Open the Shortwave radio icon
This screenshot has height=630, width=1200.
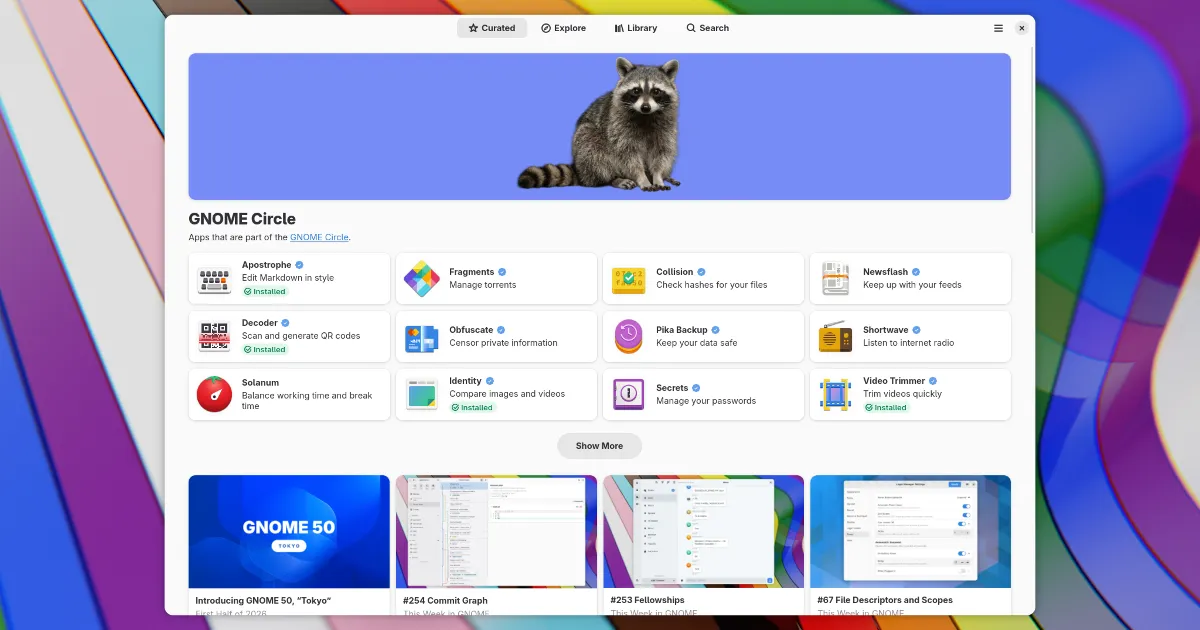[x=836, y=336]
